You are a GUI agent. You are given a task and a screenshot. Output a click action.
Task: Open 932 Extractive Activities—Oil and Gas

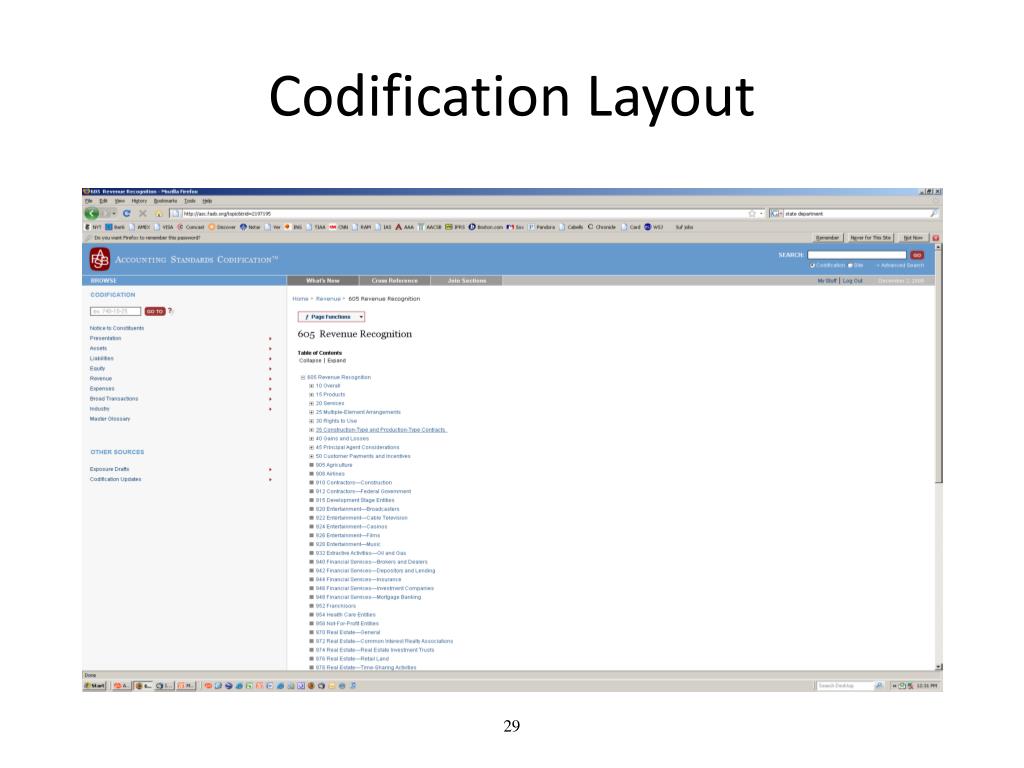[360, 553]
